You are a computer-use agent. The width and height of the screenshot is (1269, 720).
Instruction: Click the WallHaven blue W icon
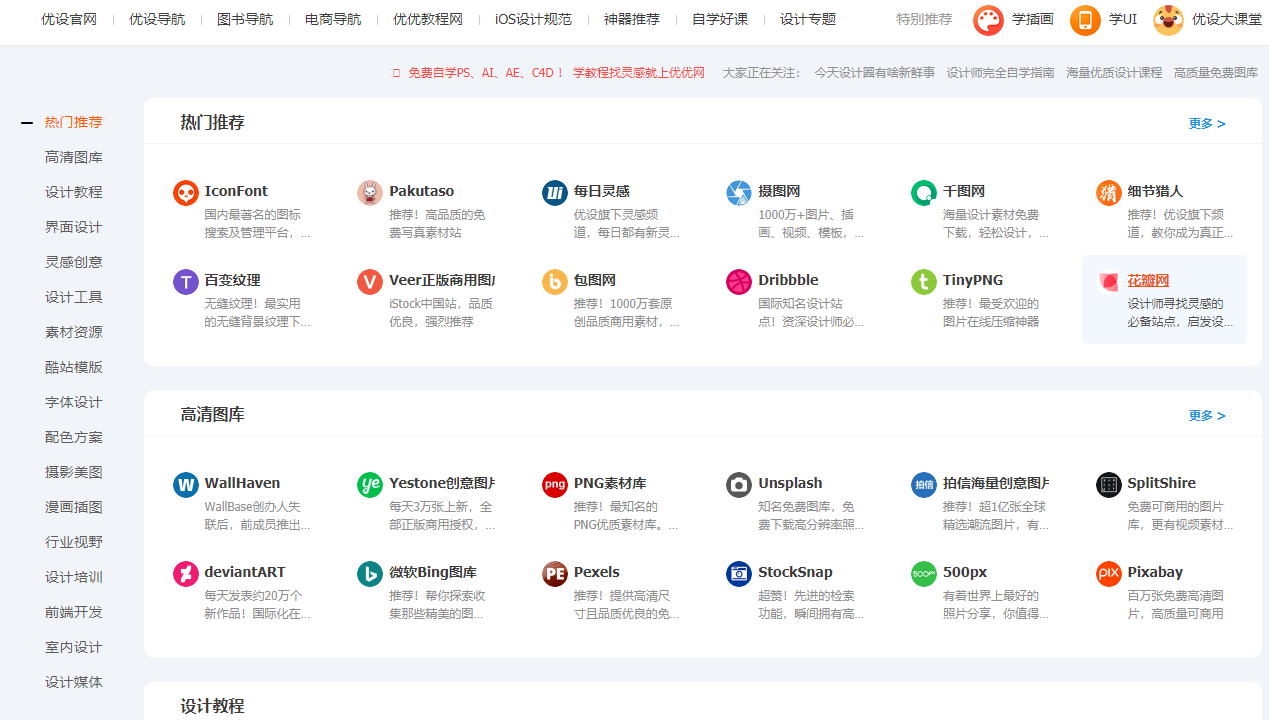coord(186,485)
